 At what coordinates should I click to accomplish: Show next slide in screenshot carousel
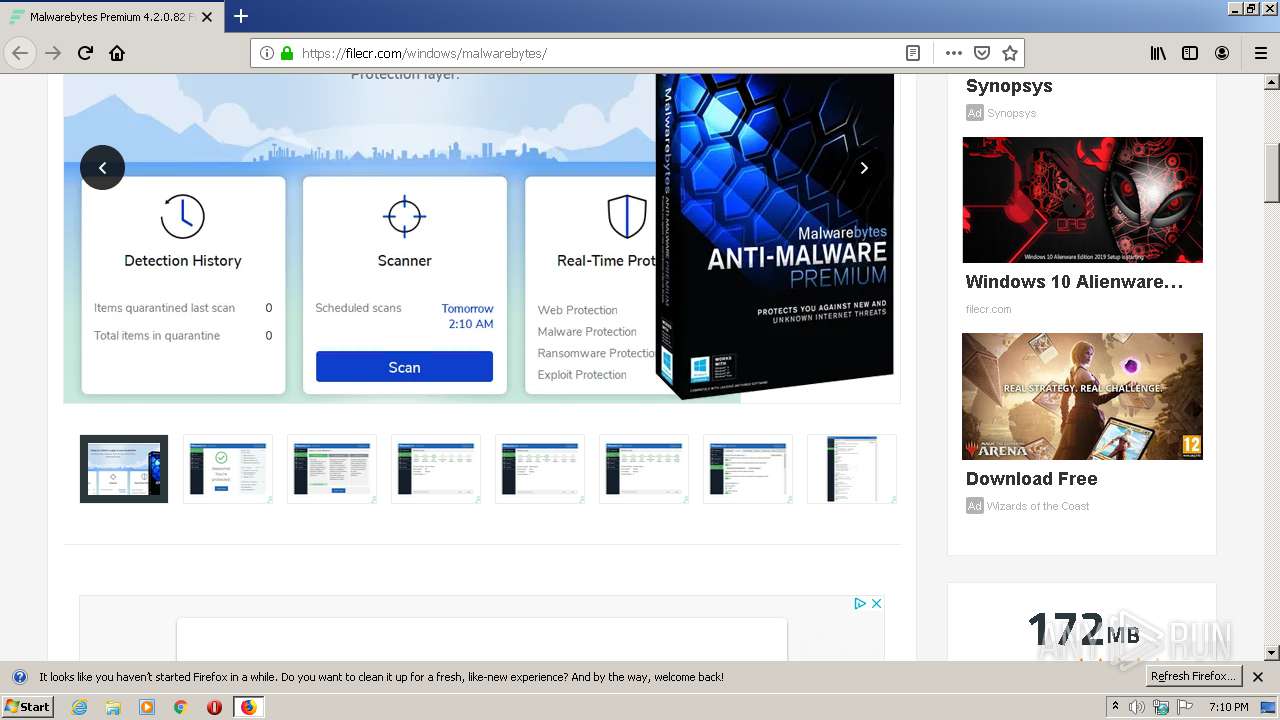(864, 168)
